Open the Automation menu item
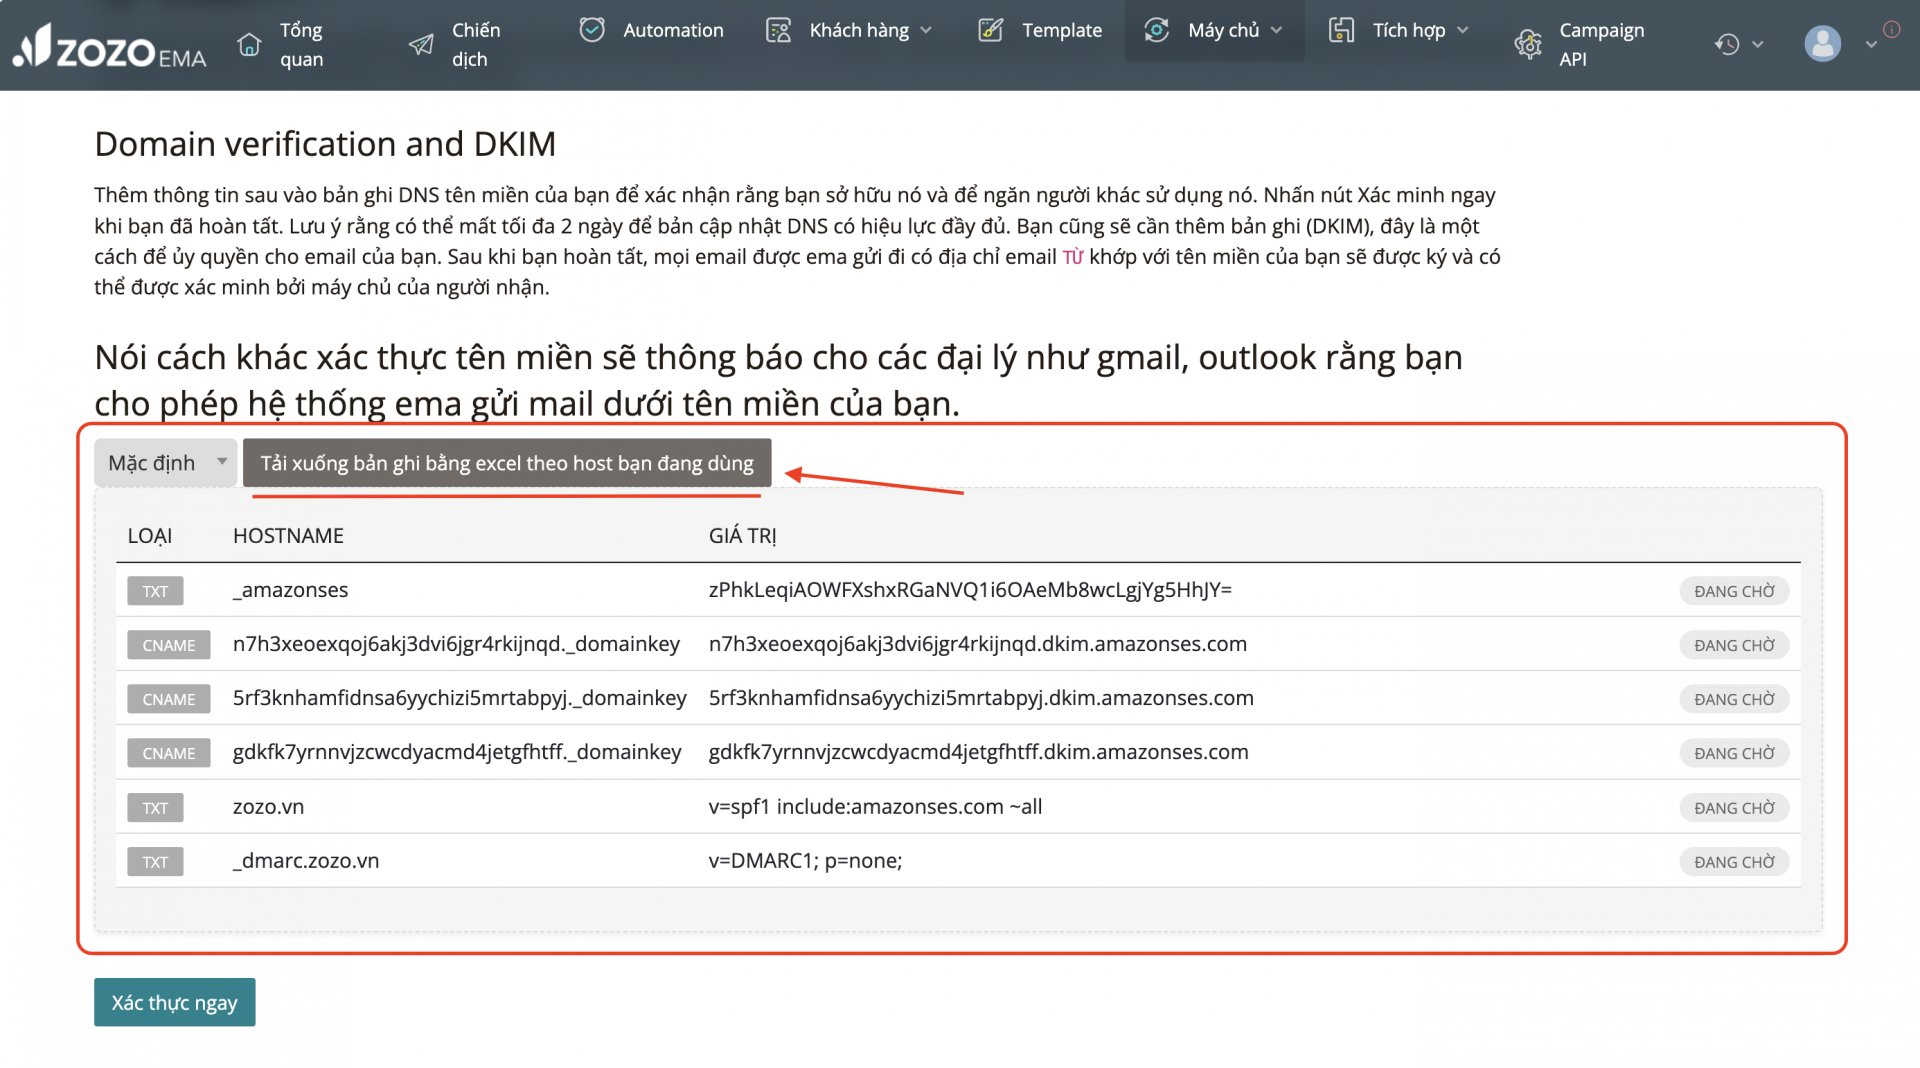1920x1068 pixels. pos(673,30)
